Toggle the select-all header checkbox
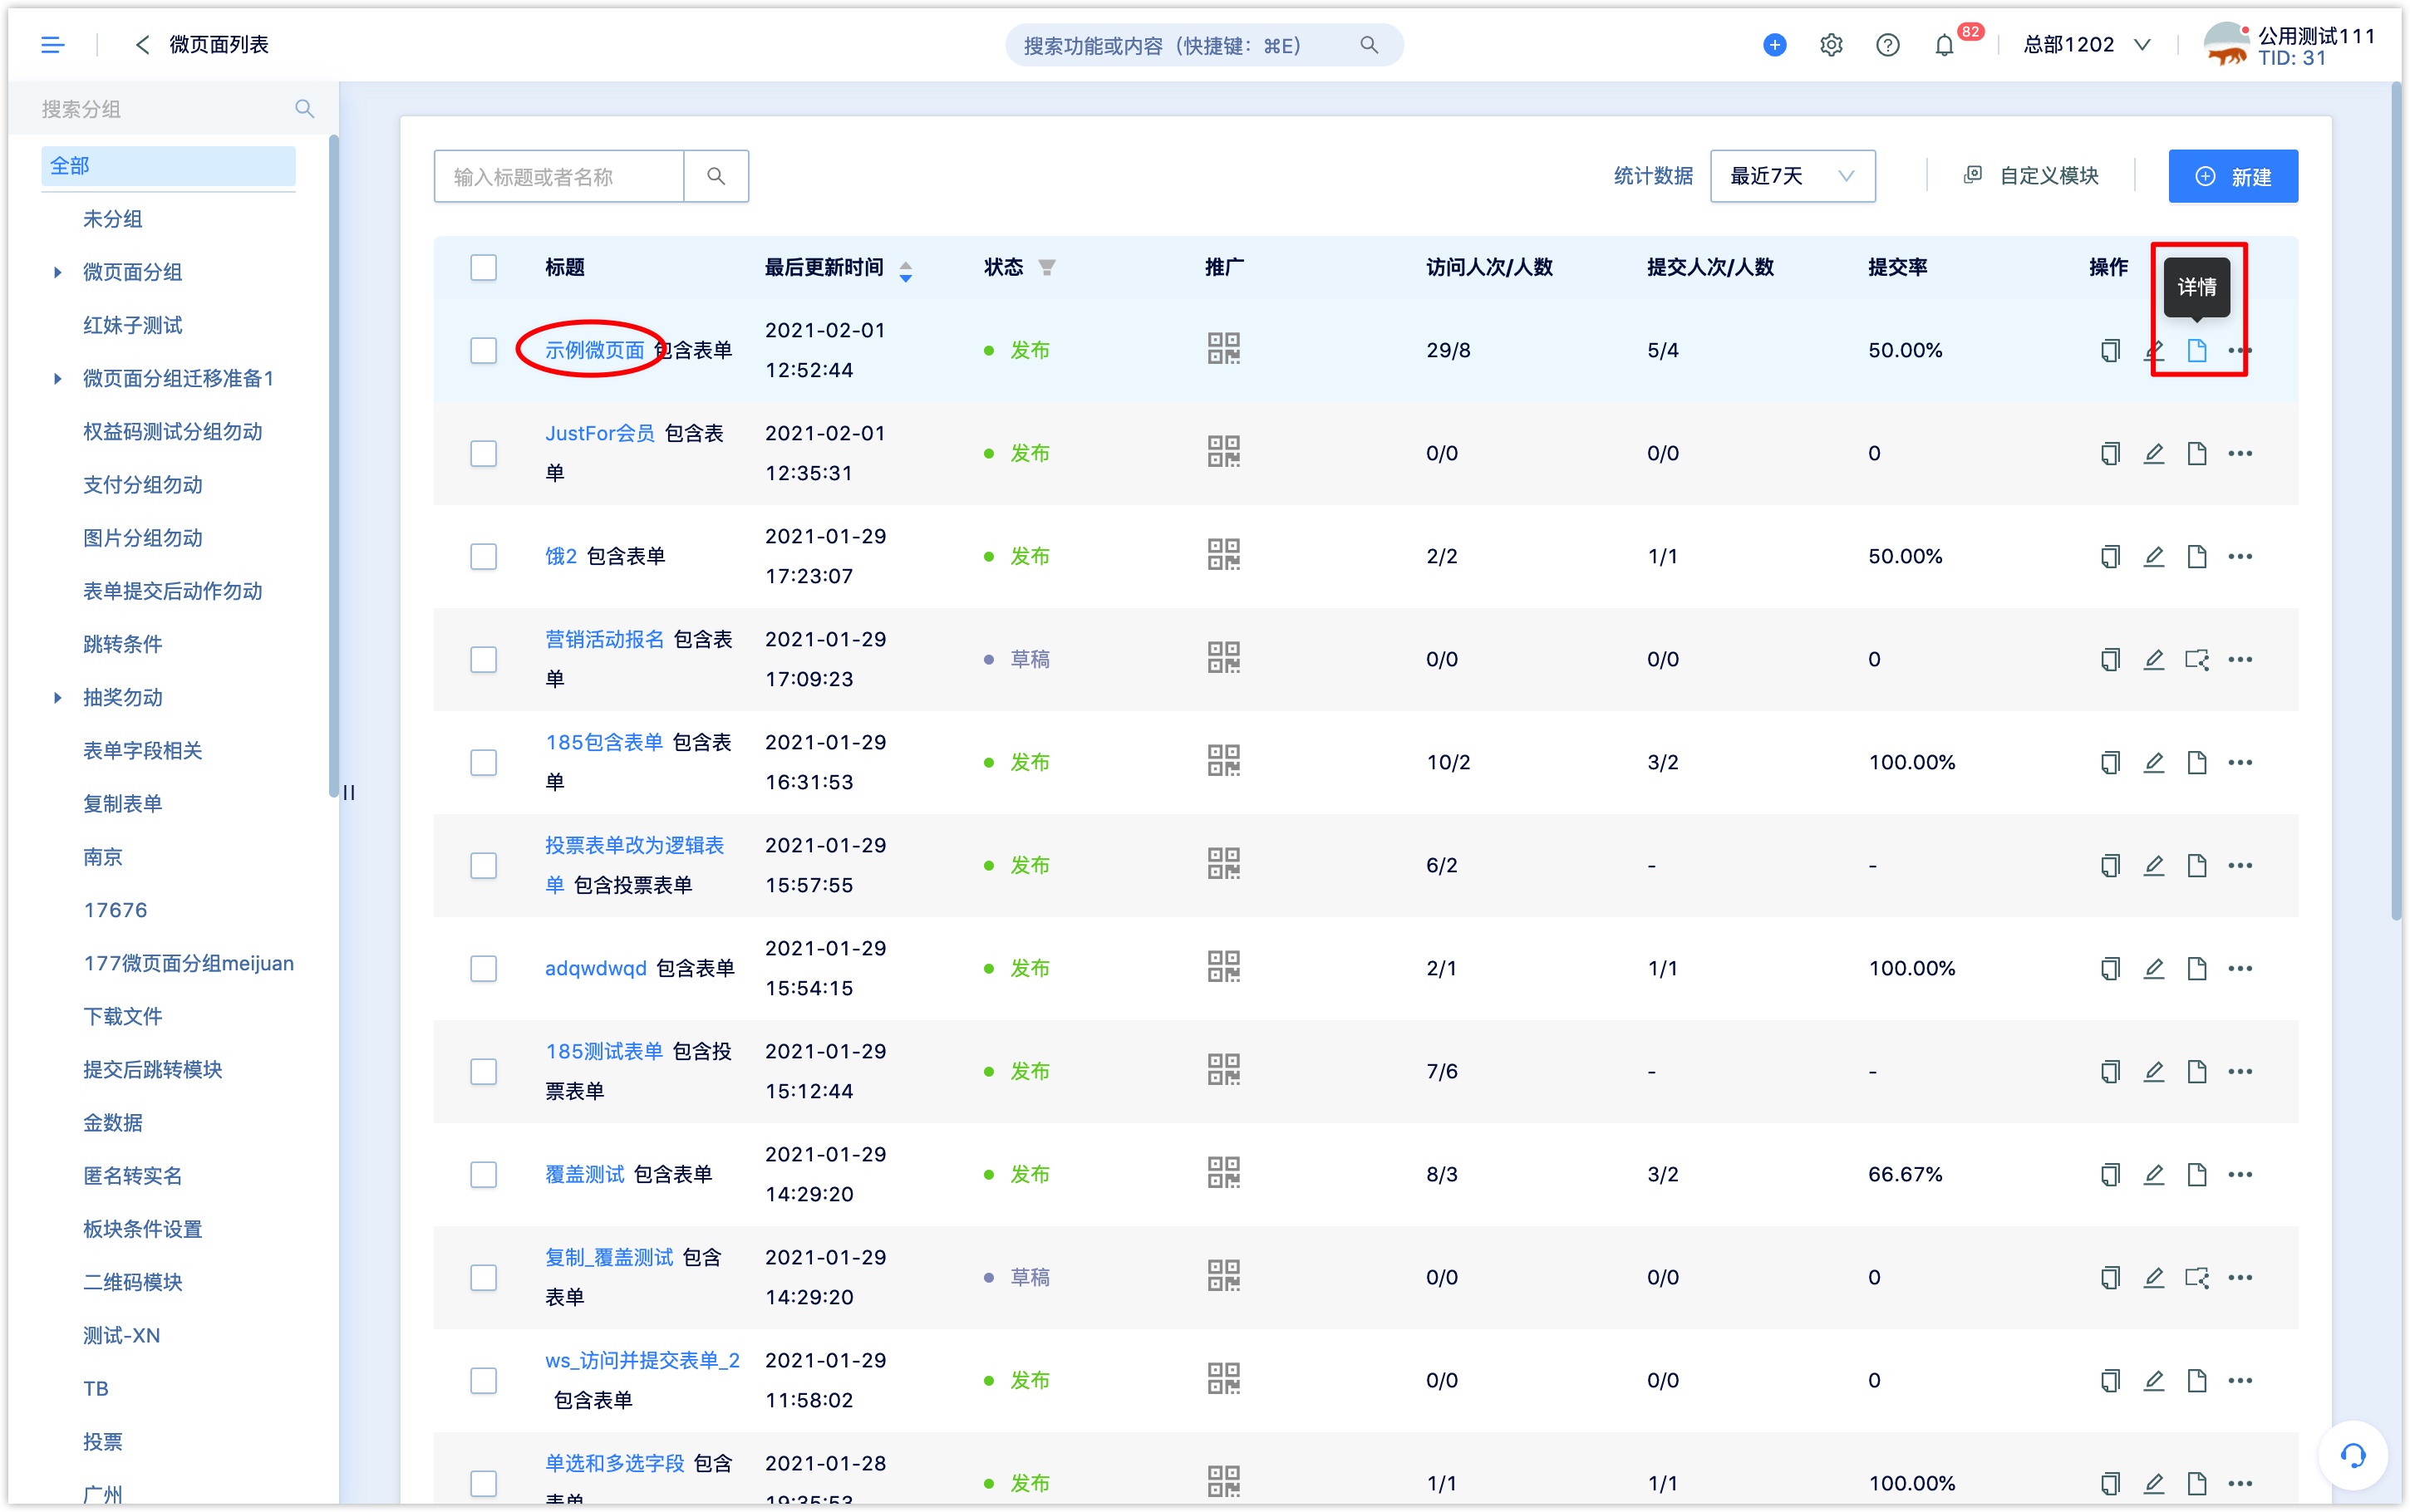Screen dimensions: 2410x1512 click(483, 267)
